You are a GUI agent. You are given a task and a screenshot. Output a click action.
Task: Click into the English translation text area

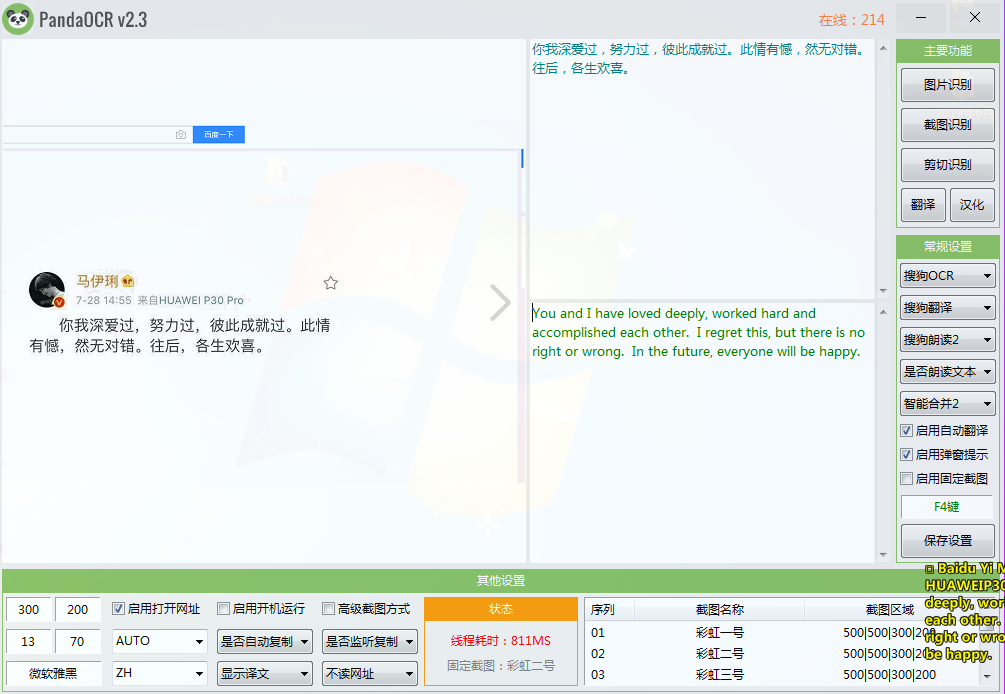tap(702, 433)
